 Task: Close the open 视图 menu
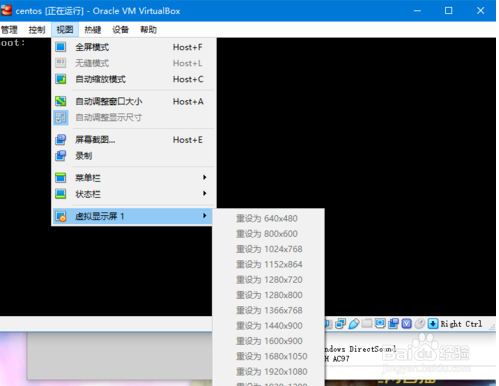tap(65, 30)
